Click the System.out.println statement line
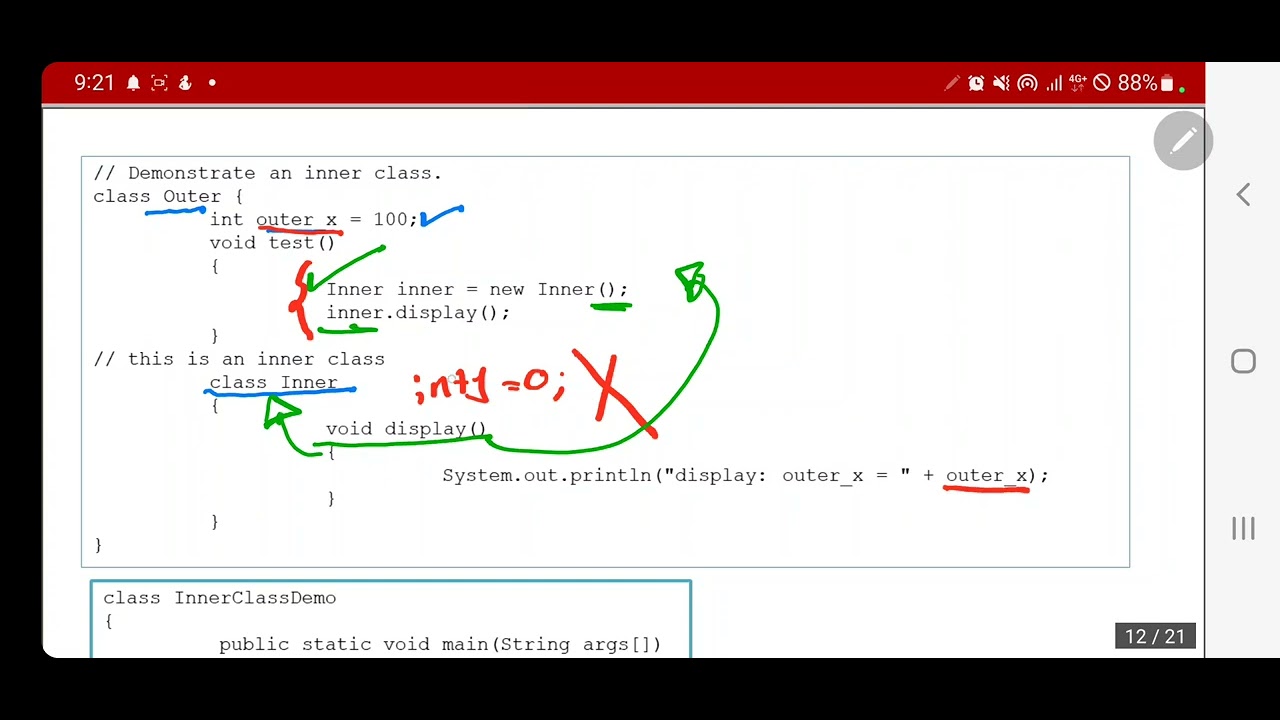The width and height of the screenshot is (1280, 720). click(745, 475)
